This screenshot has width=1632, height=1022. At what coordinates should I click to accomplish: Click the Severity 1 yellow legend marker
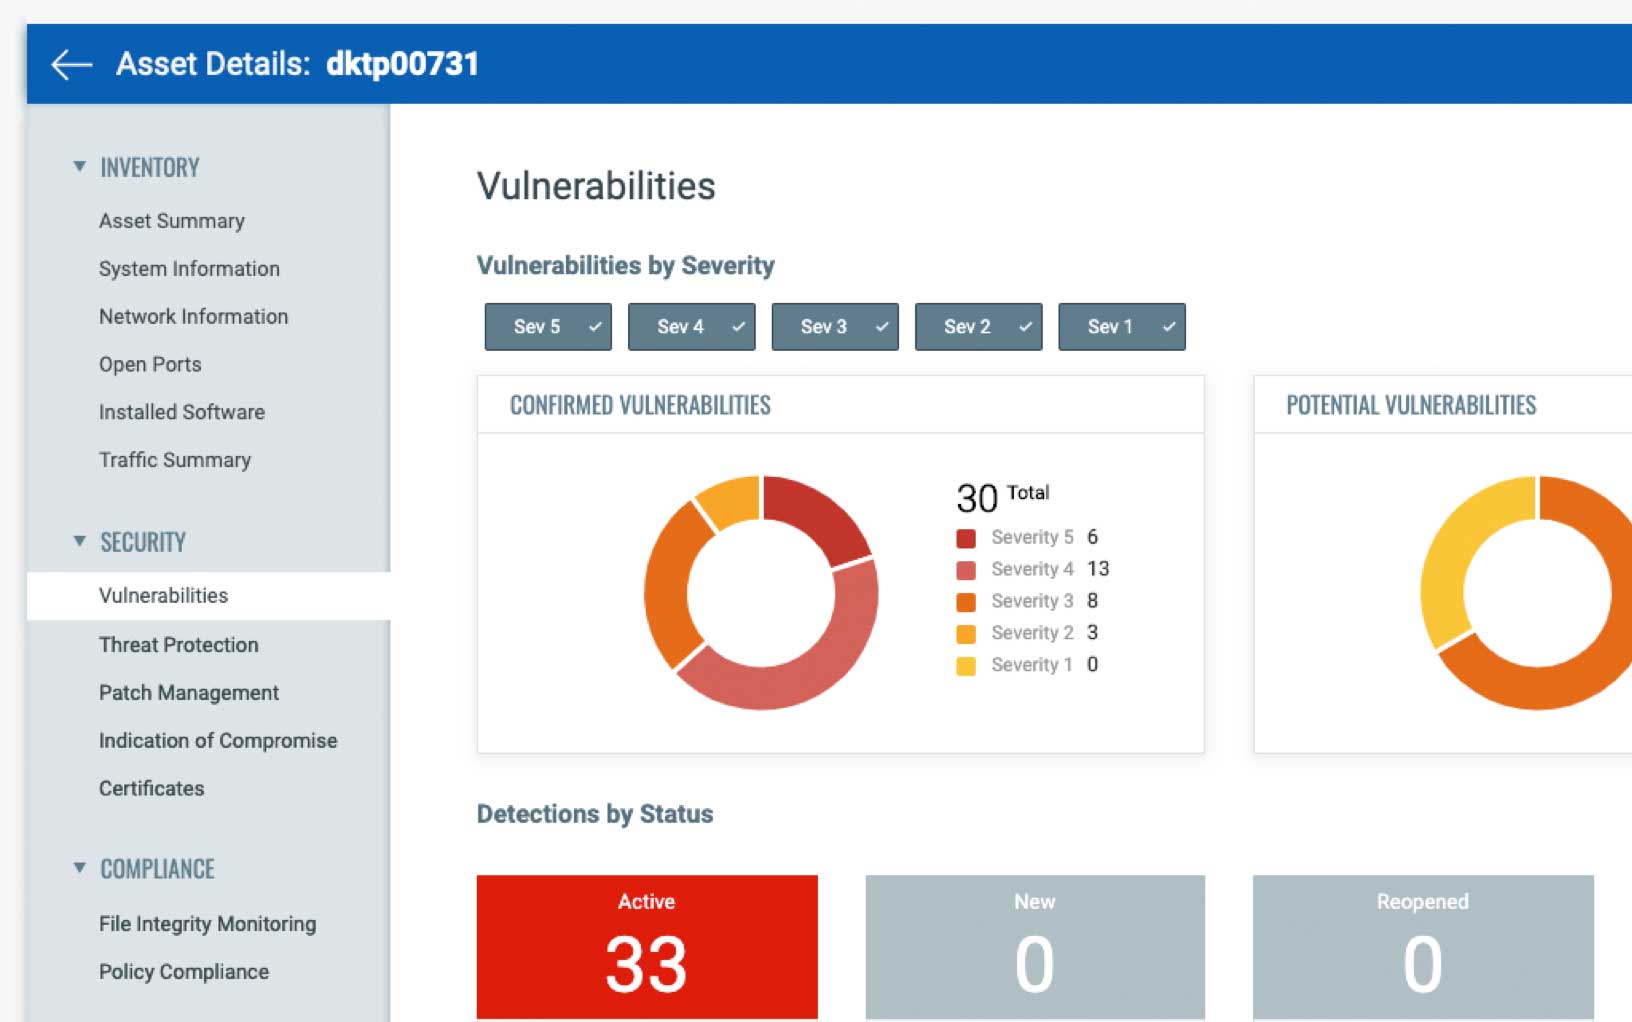pyautogui.click(x=965, y=665)
